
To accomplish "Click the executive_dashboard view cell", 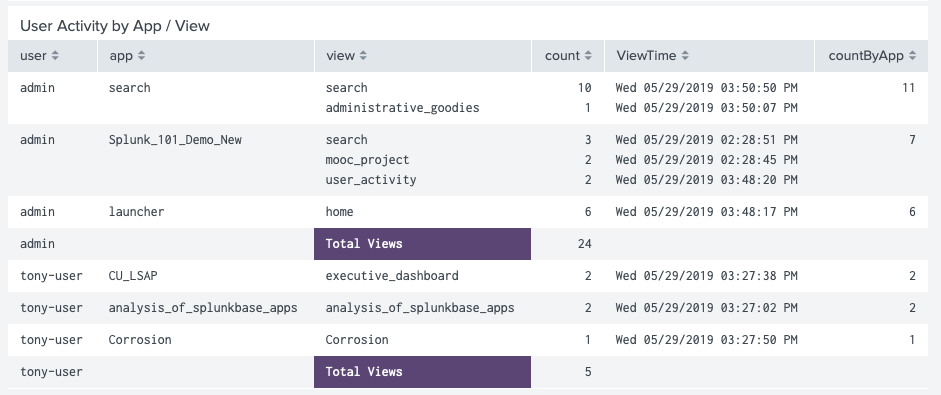I will (x=392, y=276).
